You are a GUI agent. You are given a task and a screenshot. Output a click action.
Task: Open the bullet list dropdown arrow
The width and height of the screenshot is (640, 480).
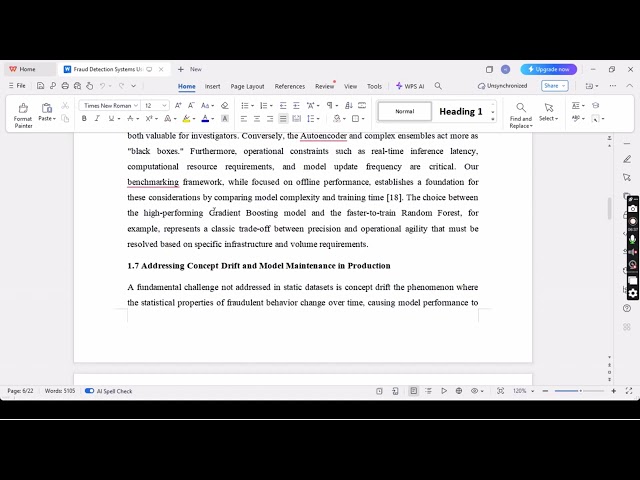click(x=252, y=106)
